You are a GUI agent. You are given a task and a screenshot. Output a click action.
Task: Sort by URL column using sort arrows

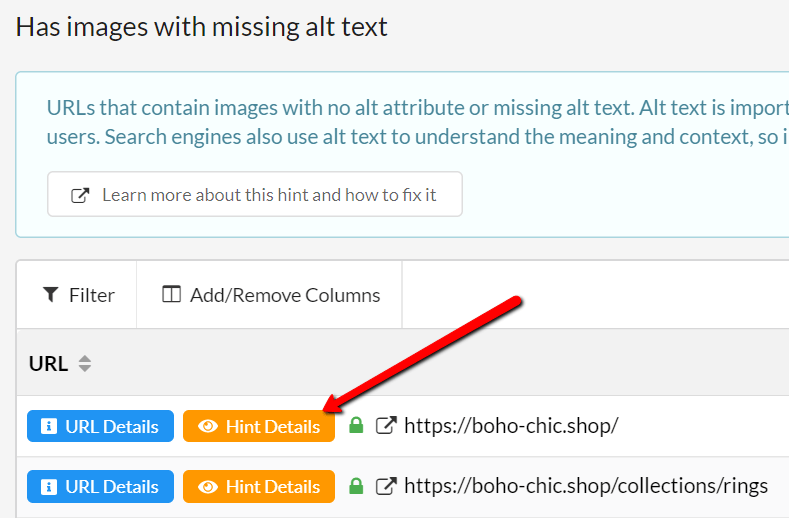[x=85, y=363]
